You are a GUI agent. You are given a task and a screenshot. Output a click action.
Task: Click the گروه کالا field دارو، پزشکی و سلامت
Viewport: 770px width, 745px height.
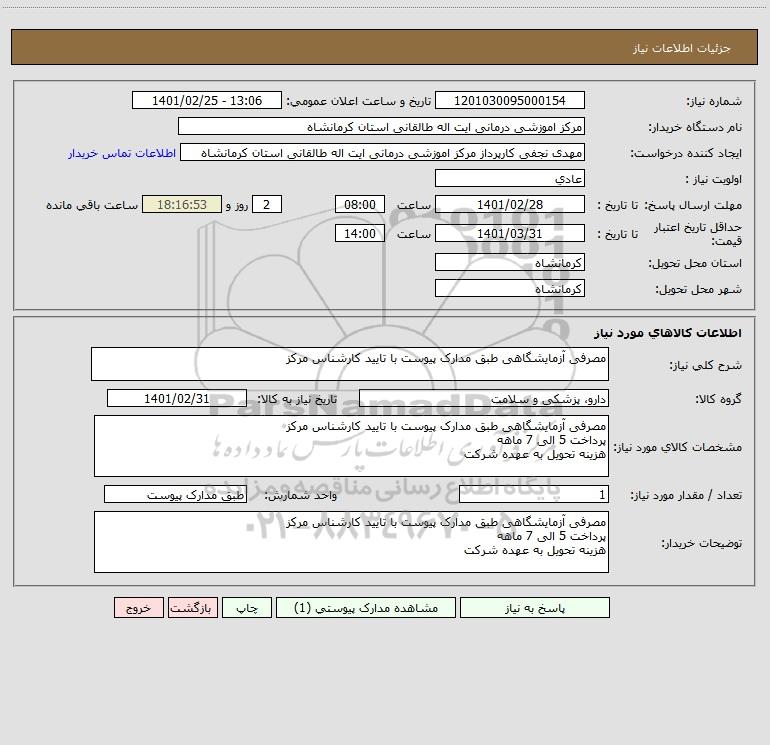tap(484, 398)
